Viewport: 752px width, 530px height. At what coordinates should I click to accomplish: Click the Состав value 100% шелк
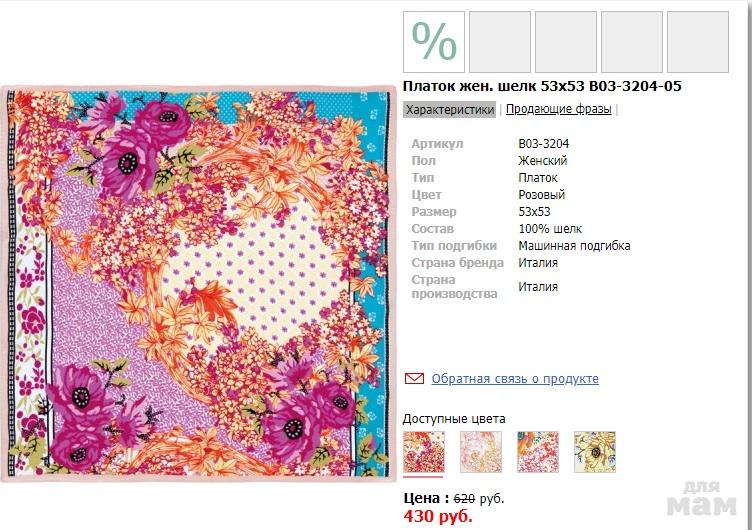pyautogui.click(x=550, y=229)
